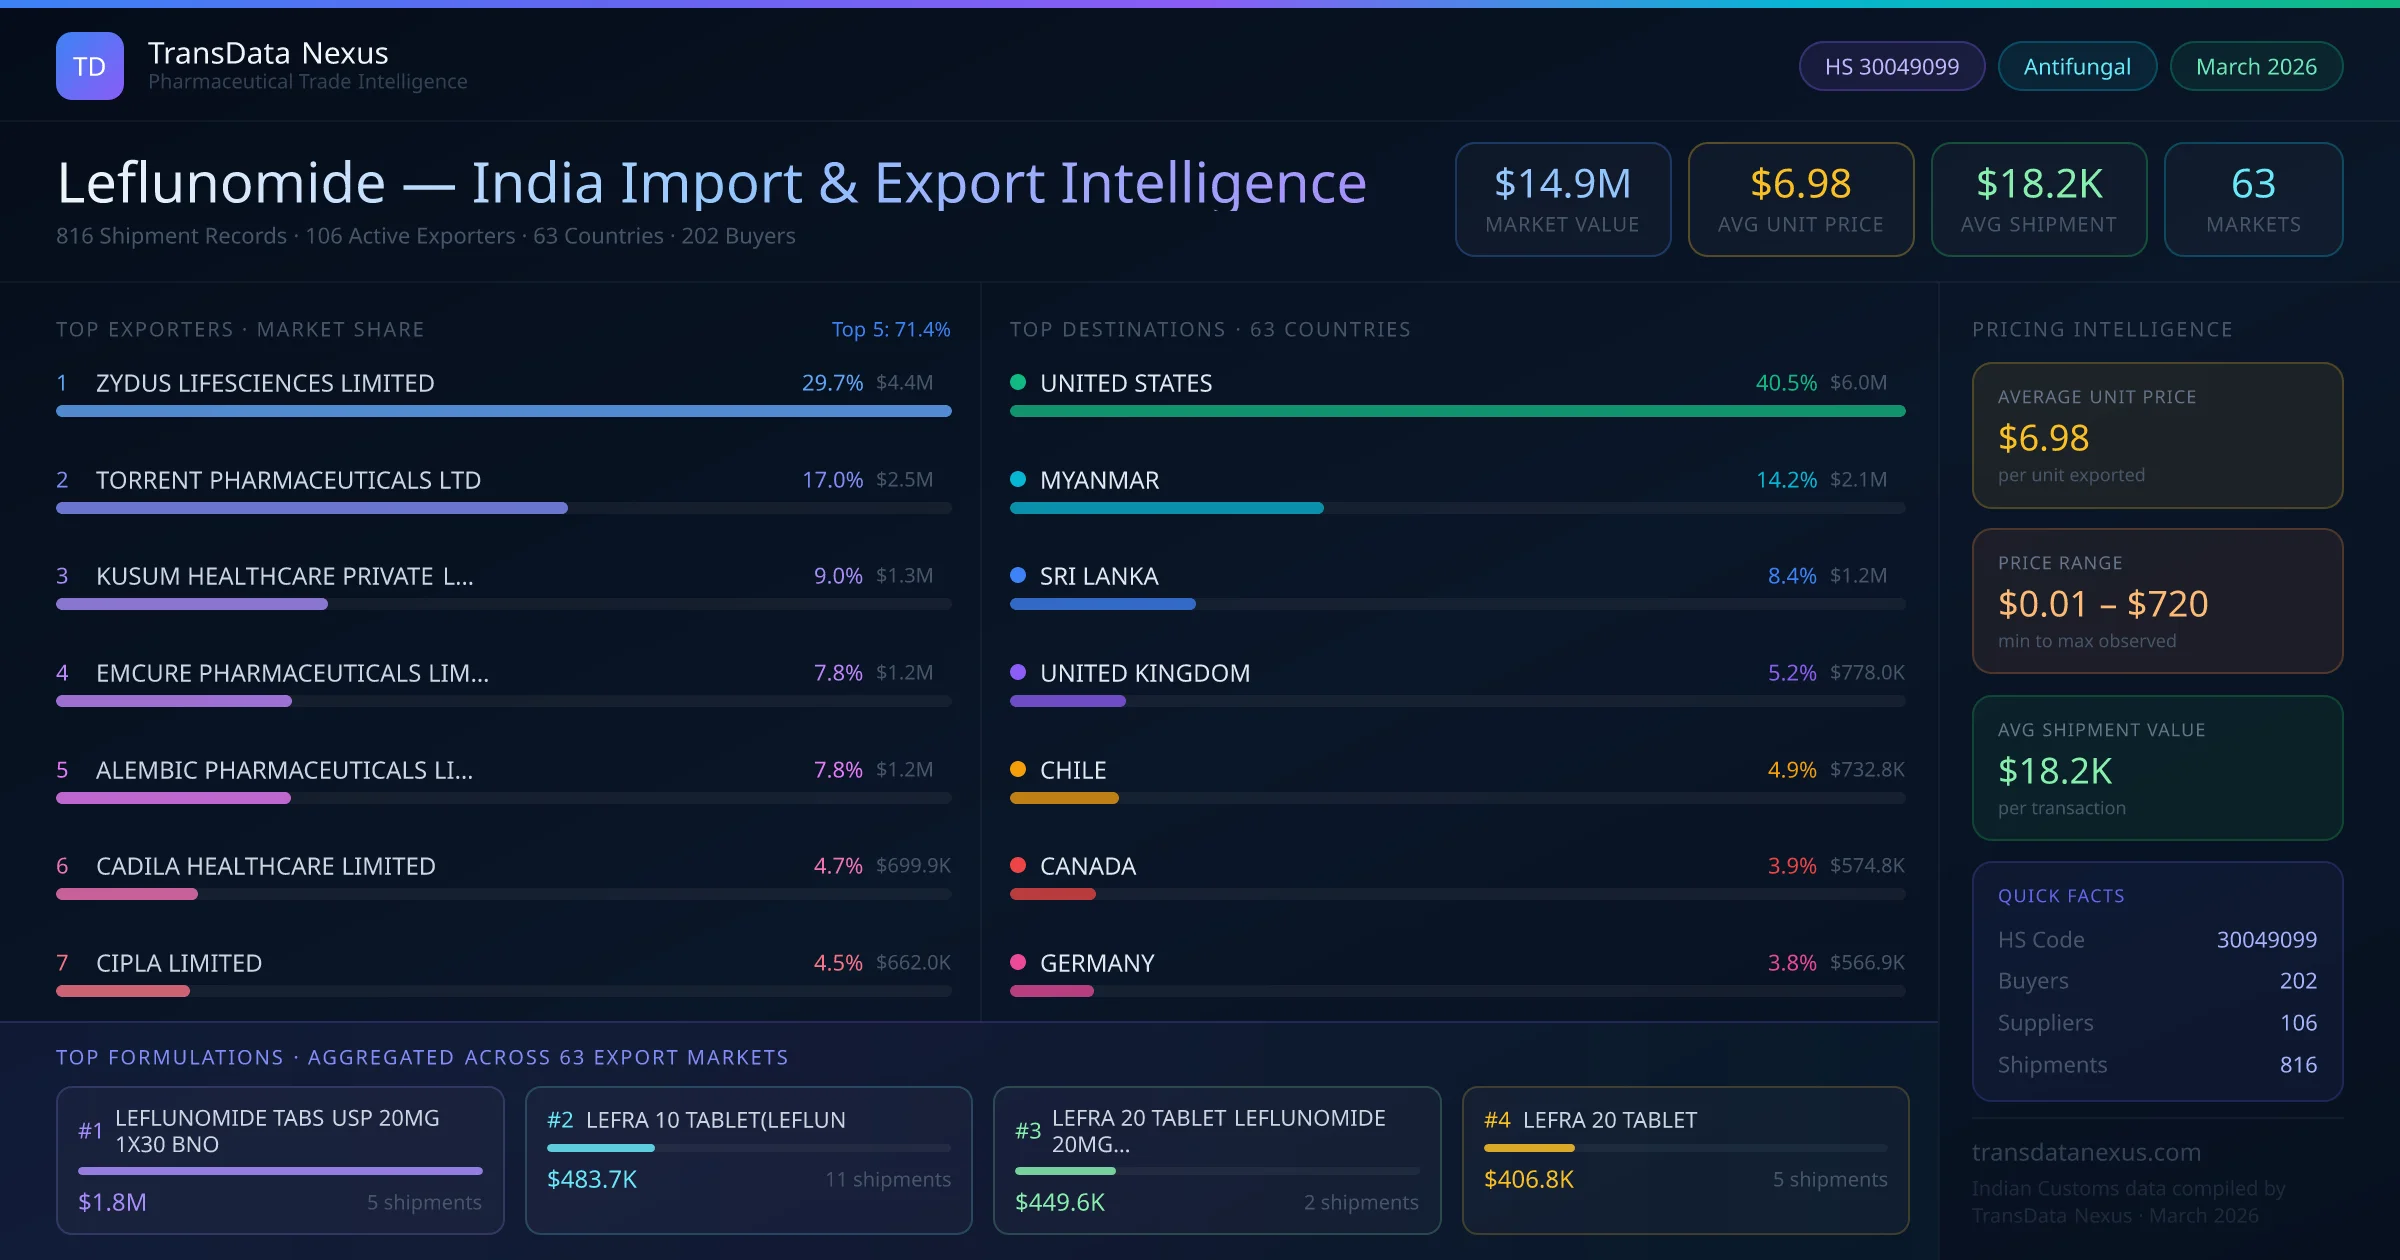Click the green dot beside United States
Image resolution: width=2400 pixels, height=1260 pixels.
click(x=1018, y=382)
